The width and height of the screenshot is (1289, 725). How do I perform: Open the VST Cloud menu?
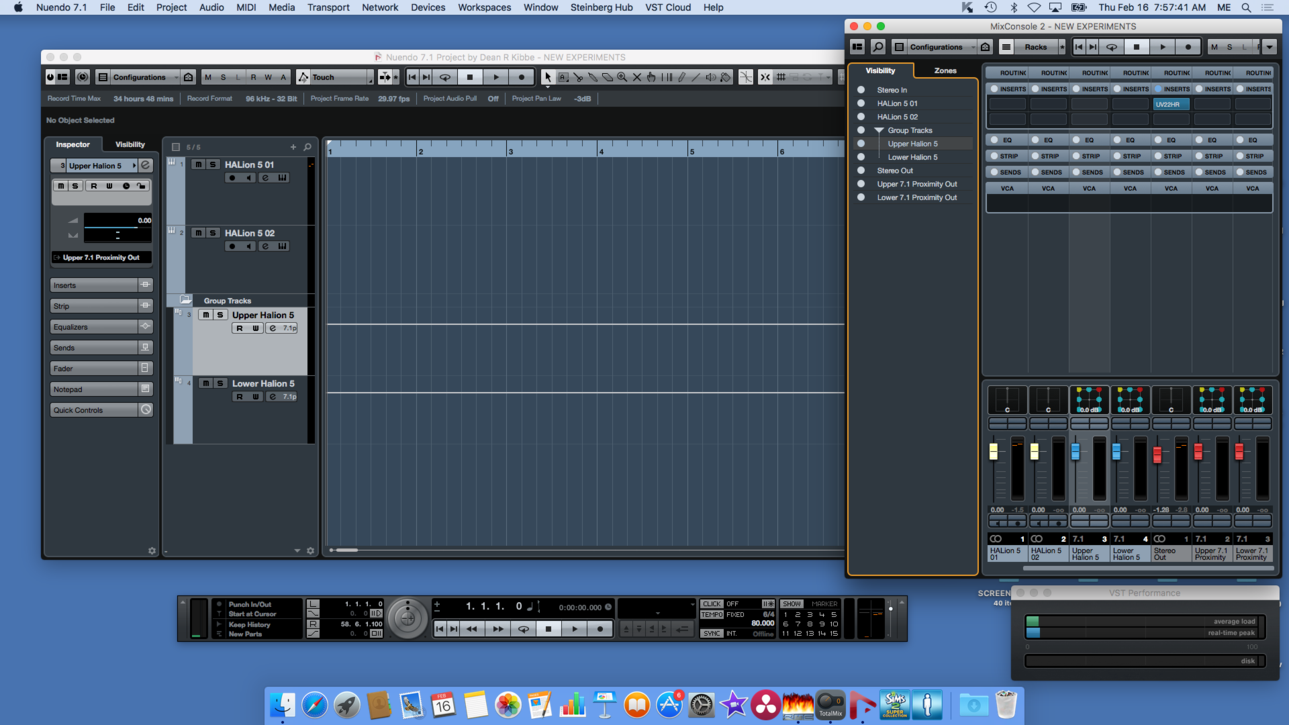click(668, 7)
